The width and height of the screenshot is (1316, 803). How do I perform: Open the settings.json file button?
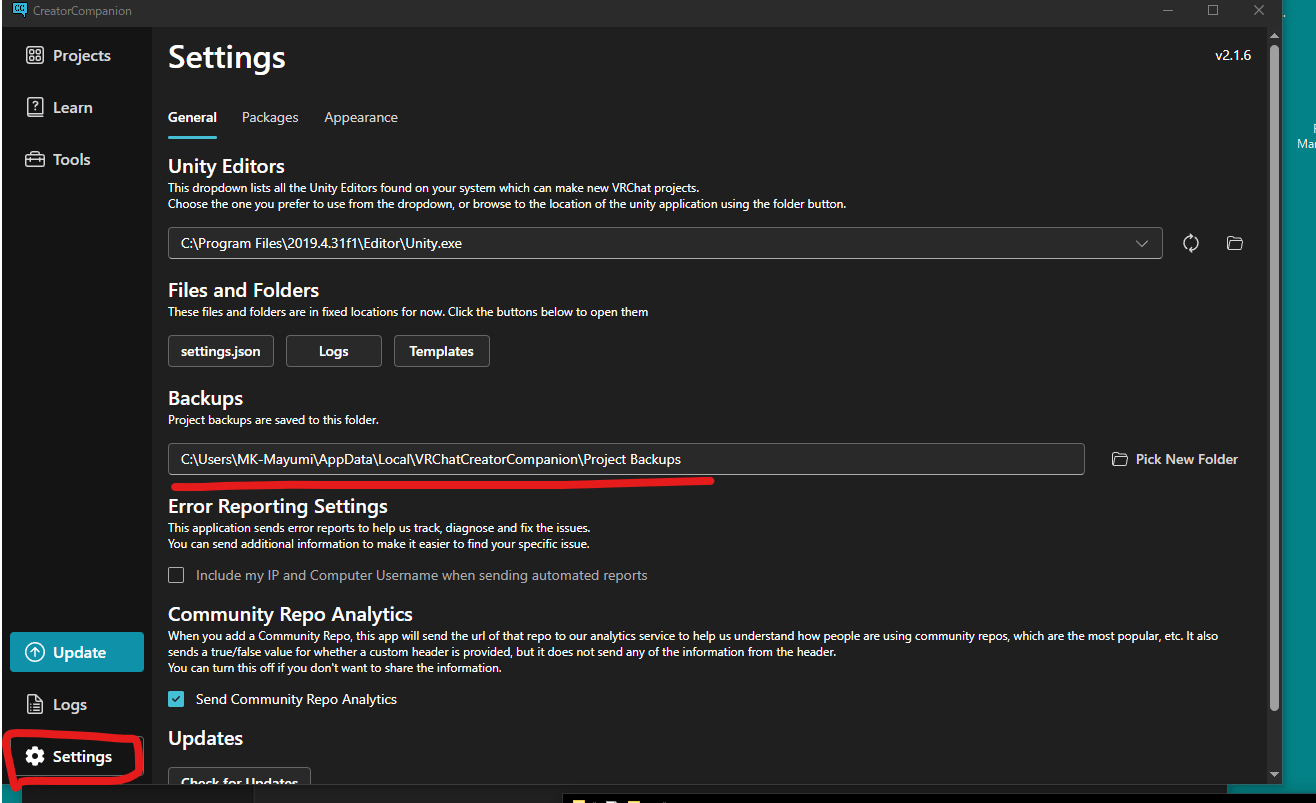click(221, 351)
